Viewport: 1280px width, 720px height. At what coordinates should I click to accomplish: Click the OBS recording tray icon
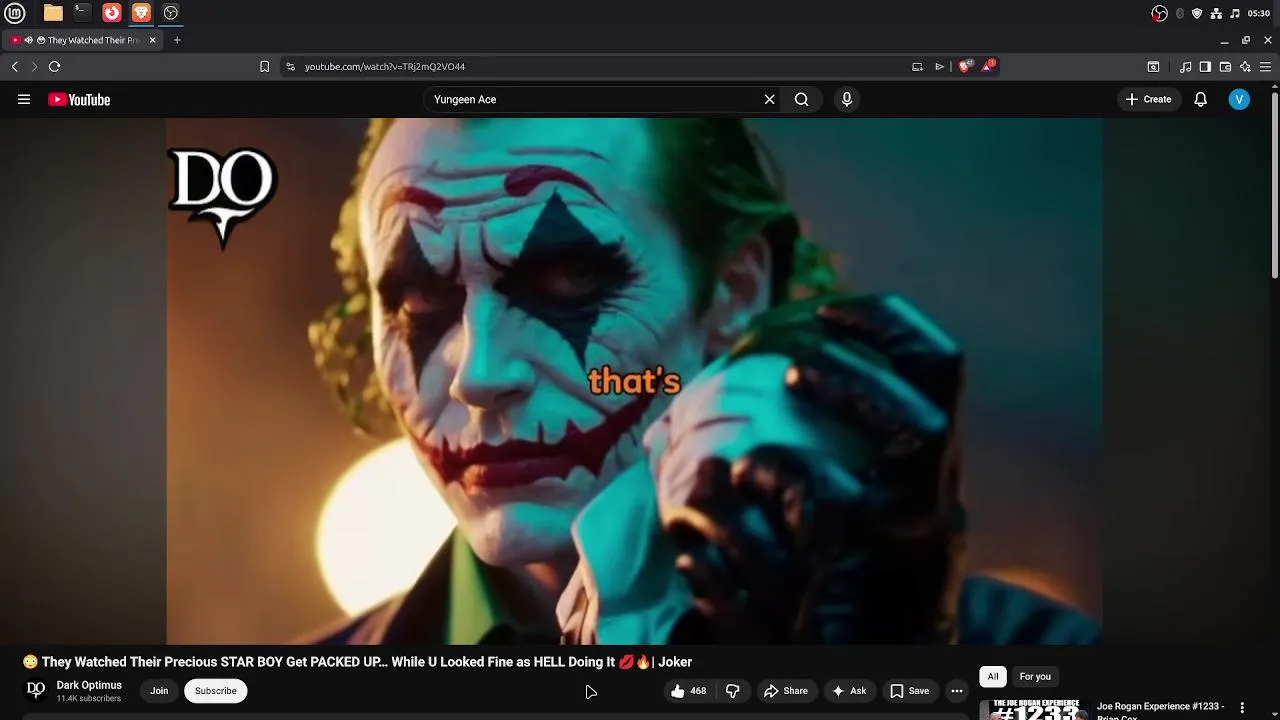pyautogui.click(x=1159, y=13)
